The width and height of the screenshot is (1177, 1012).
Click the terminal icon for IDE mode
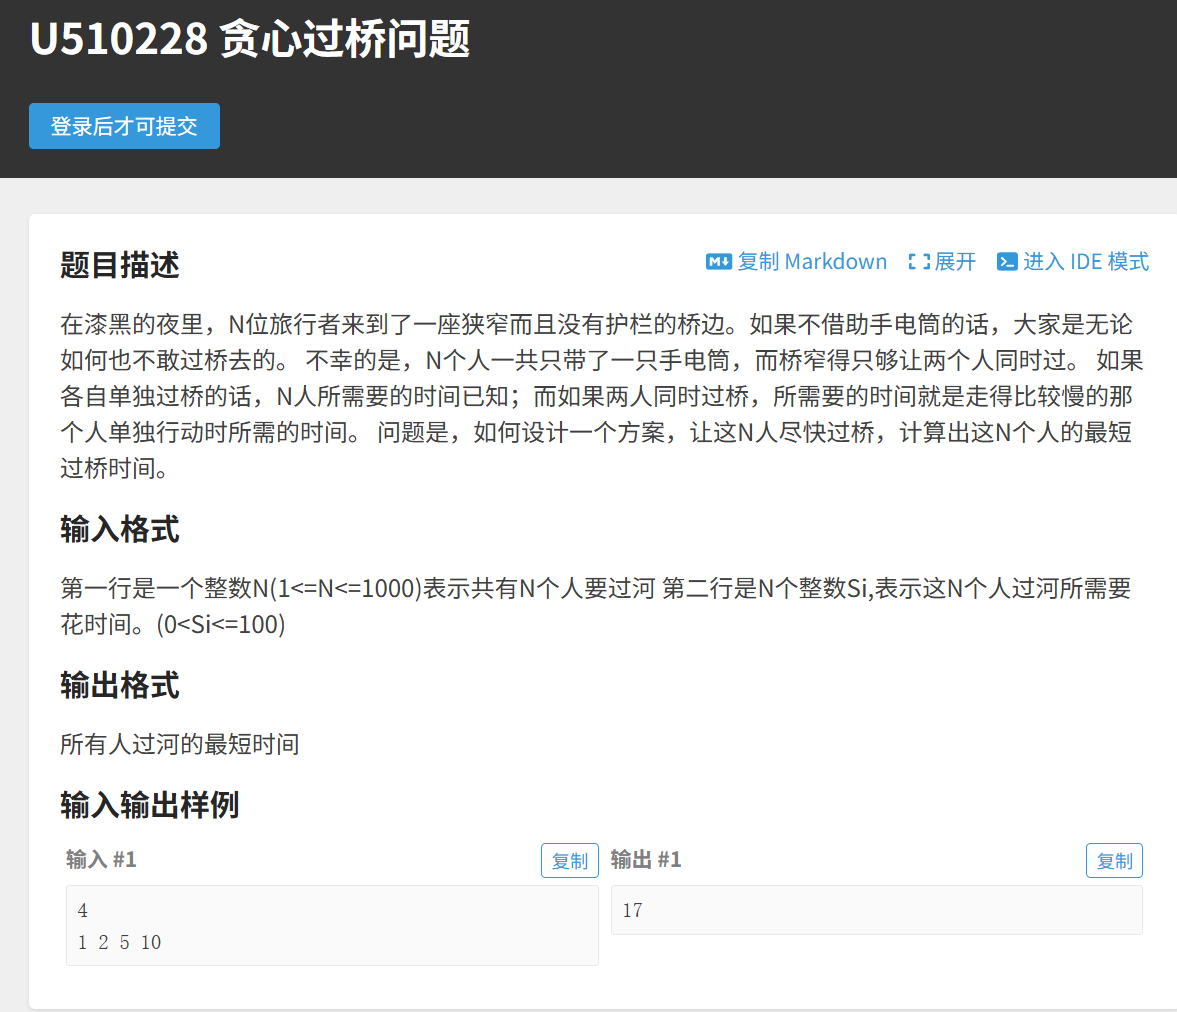pos(1007,262)
